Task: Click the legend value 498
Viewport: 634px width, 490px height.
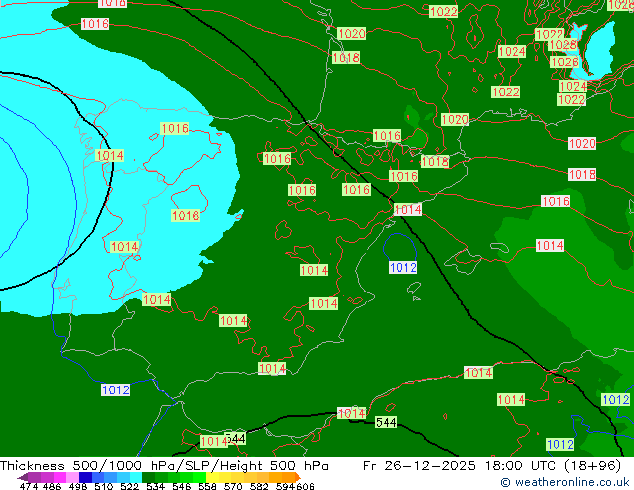Action: (x=78, y=486)
